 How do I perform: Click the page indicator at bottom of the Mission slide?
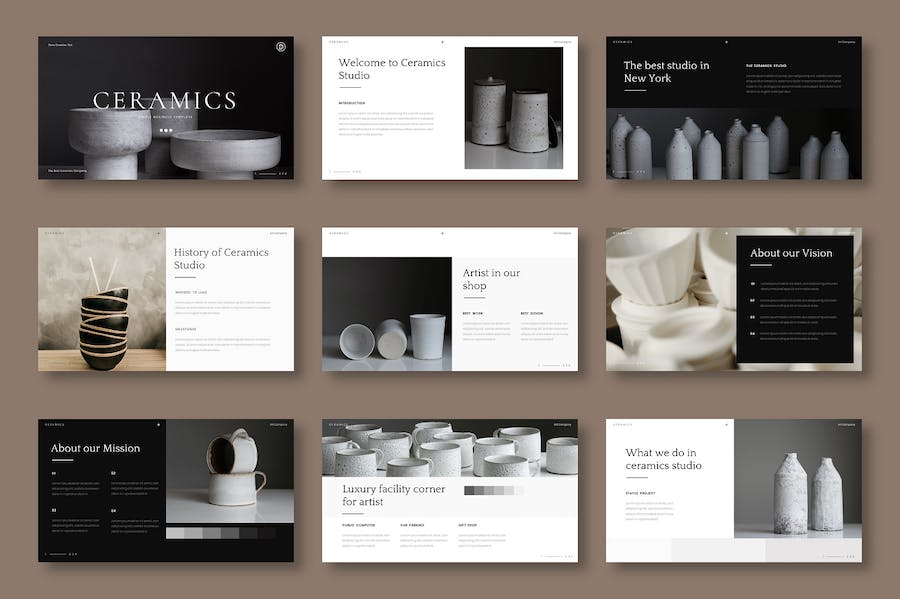(x=62, y=553)
